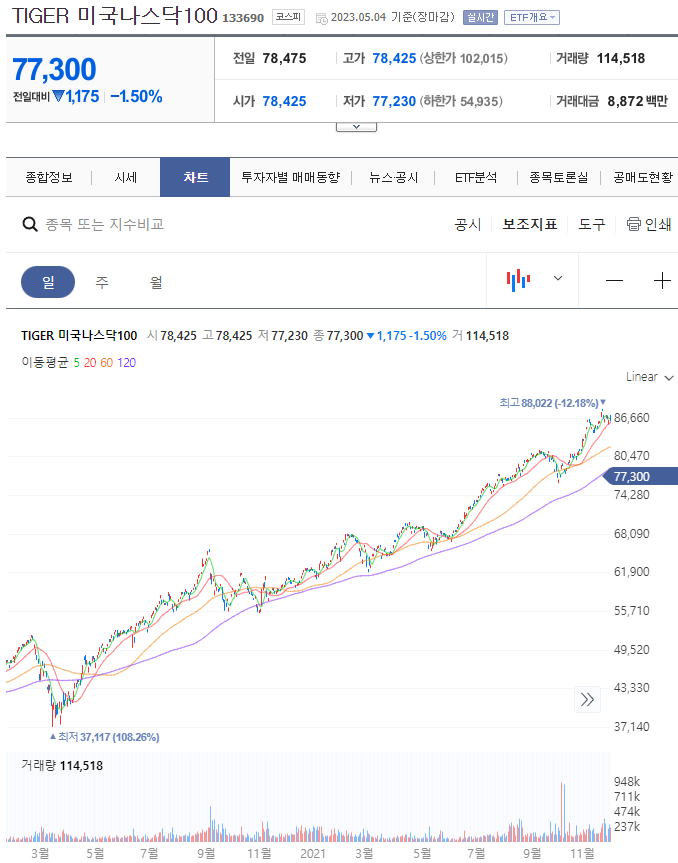The image size is (678, 863).
Task: Click the stock code 133690
Action: [243, 18]
